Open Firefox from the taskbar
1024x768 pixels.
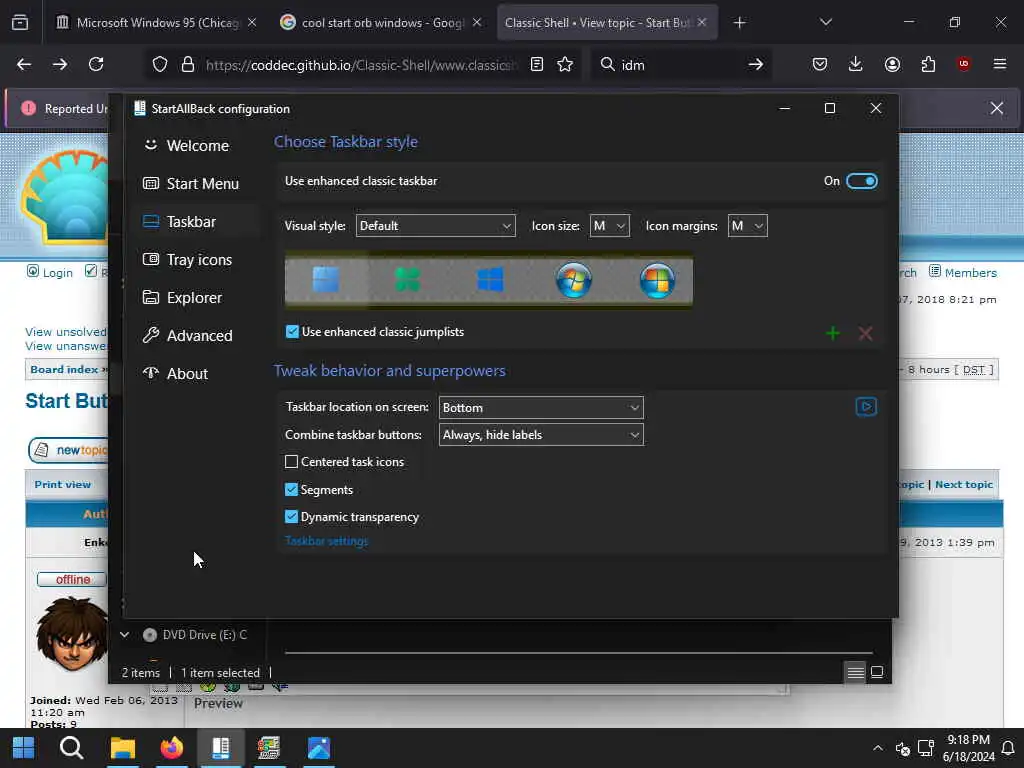[x=172, y=748]
